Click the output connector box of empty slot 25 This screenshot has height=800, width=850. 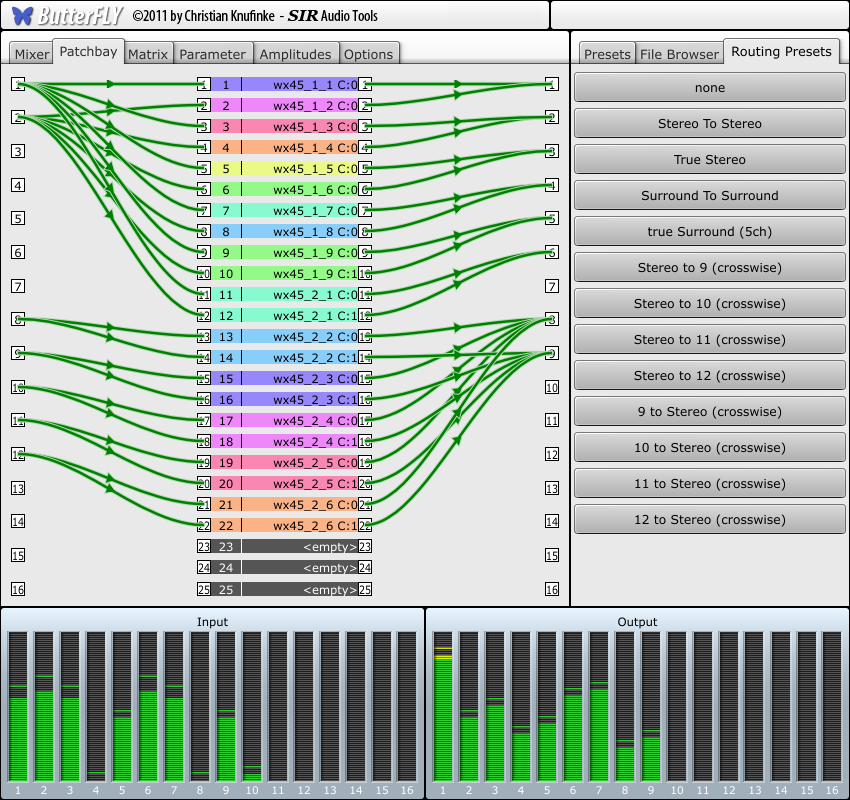[x=365, y=589]
